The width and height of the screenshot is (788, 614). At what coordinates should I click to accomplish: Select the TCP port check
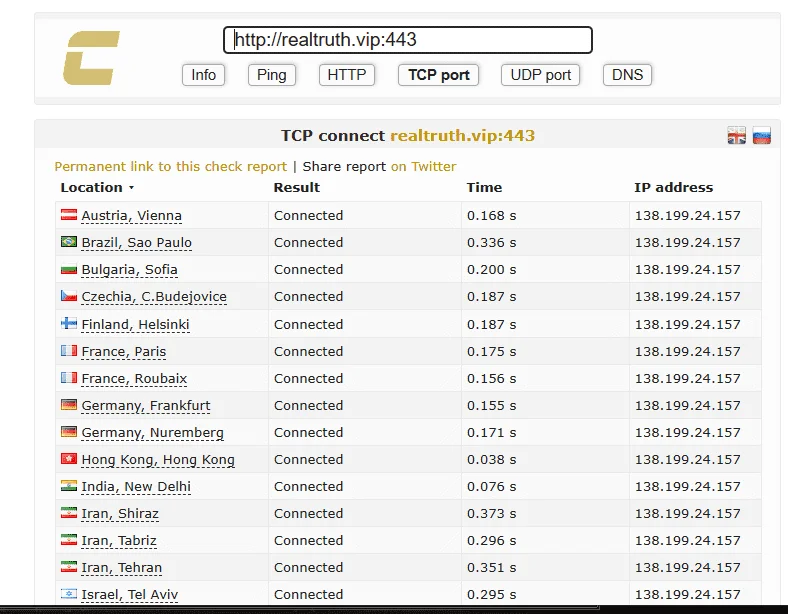438,75
